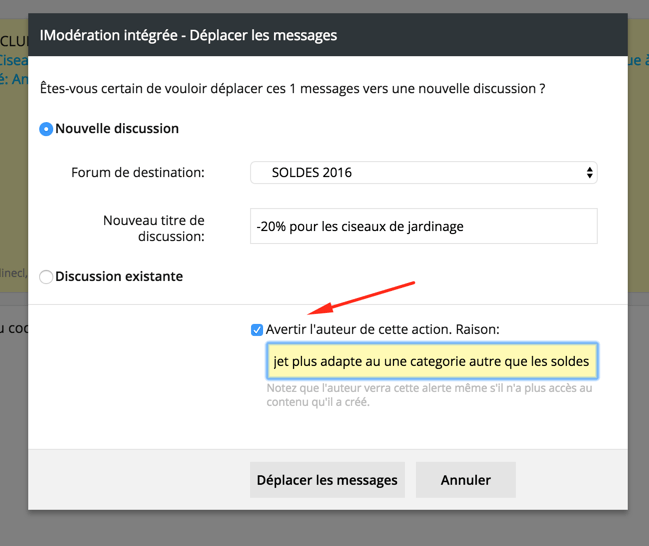
Task: Choose the "Discussion existante" radio button
Action: click(x=46, y=277)
